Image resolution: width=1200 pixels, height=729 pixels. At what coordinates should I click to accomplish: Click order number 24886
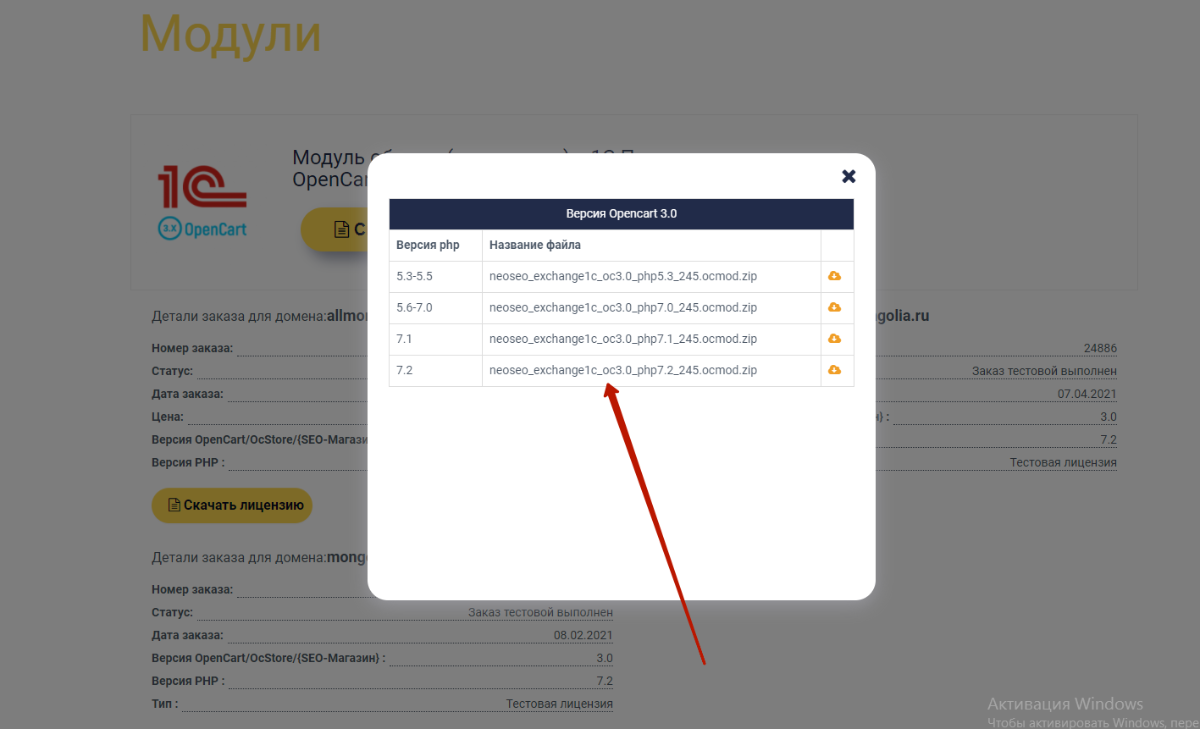(x=1100, y=348)
